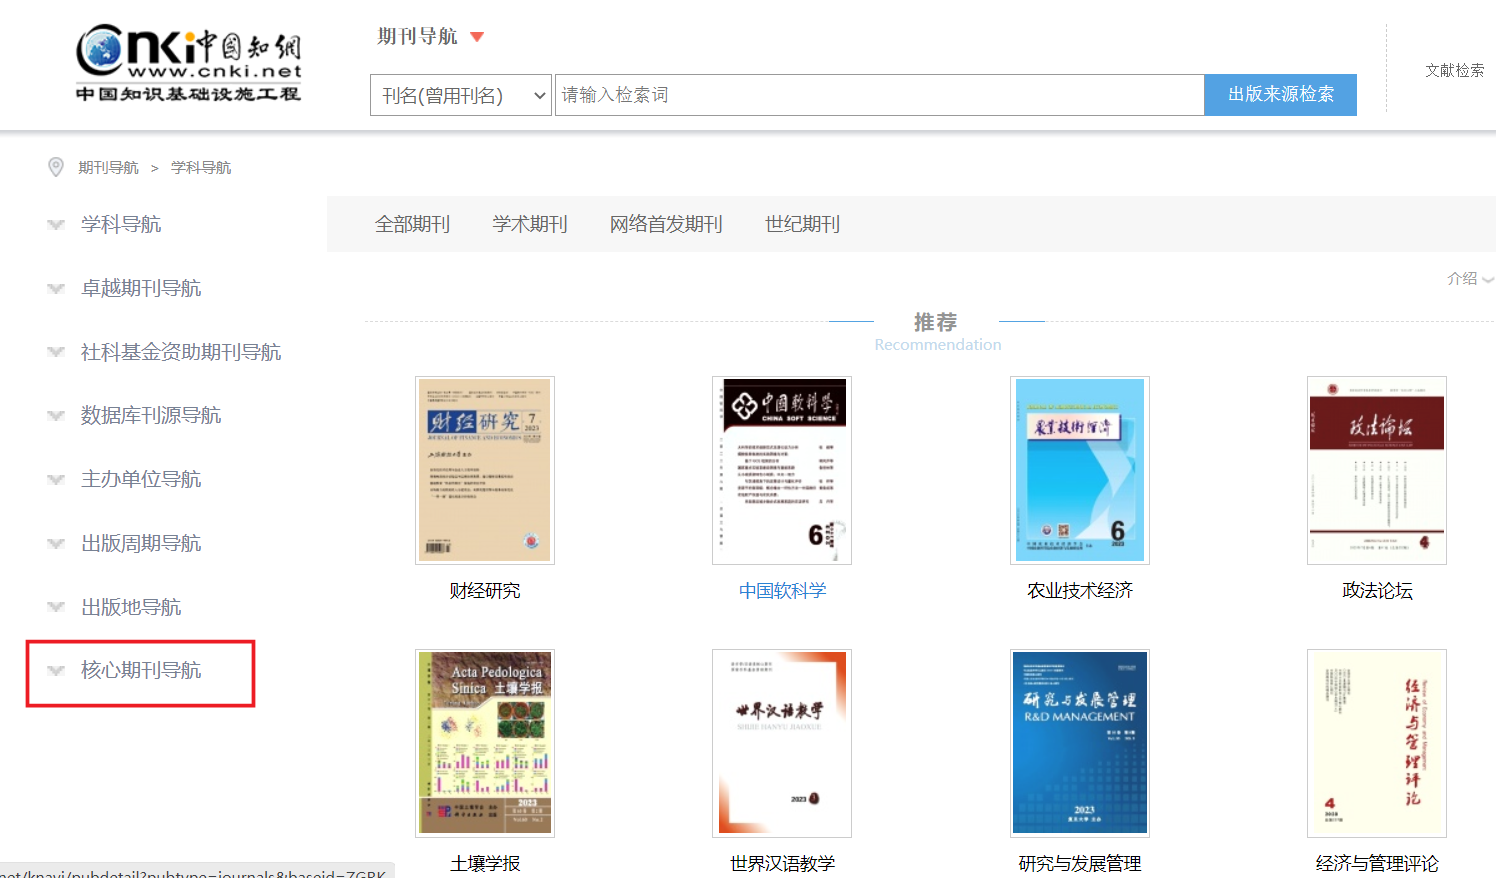Expand the 出版地导航 sidebar arrow
1496x878 pixels.
pyautogui.click(x=56, y=607)
